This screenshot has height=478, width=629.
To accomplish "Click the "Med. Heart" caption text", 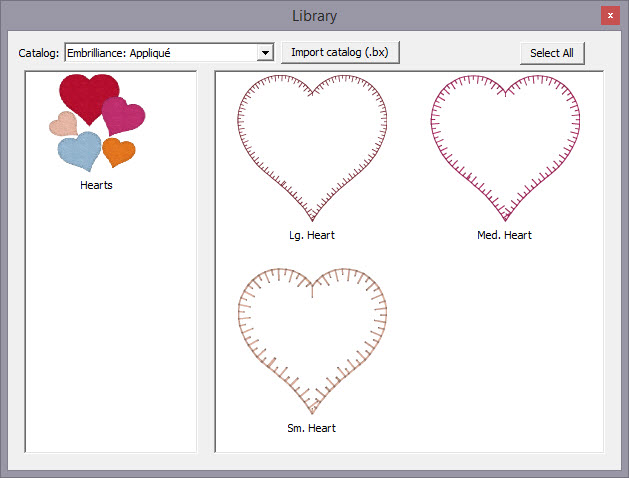I will (504, 235).
